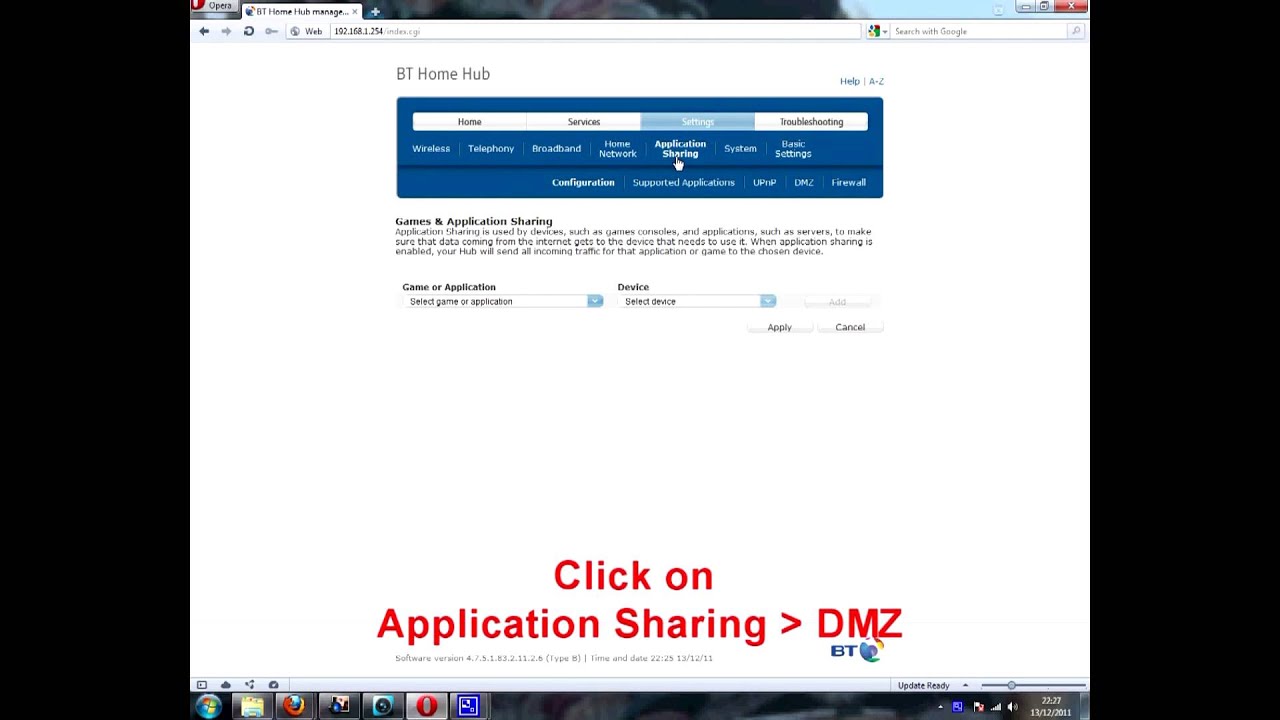Open the Telephony settings section

click(x=491, y=148)
